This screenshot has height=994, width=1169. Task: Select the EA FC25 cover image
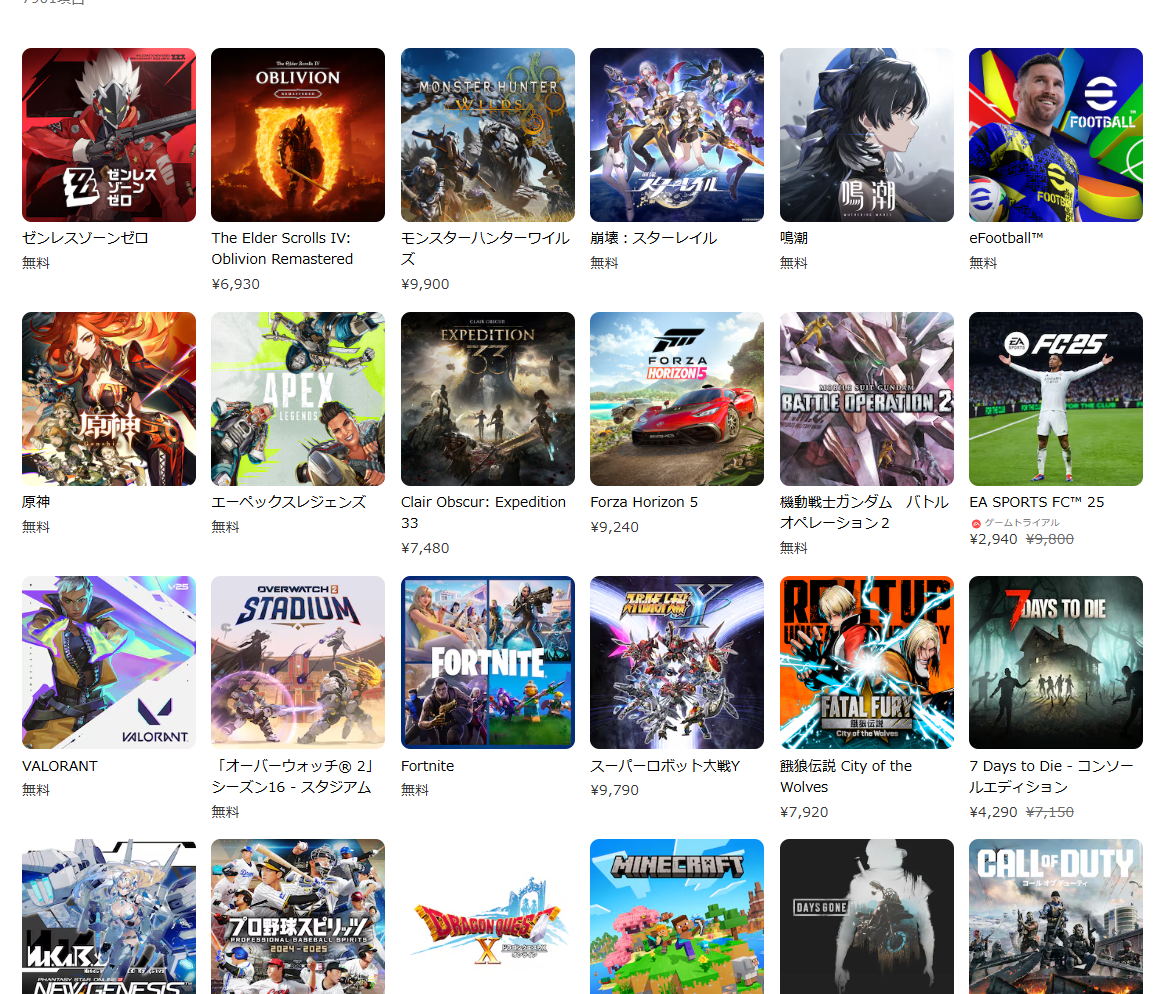click(x=1056, y=399)
